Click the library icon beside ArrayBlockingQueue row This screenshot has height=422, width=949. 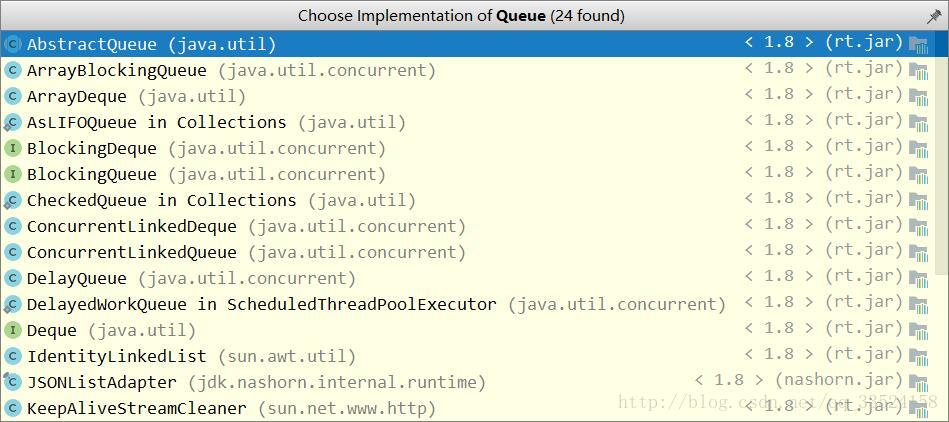click(x=918, y=70)
